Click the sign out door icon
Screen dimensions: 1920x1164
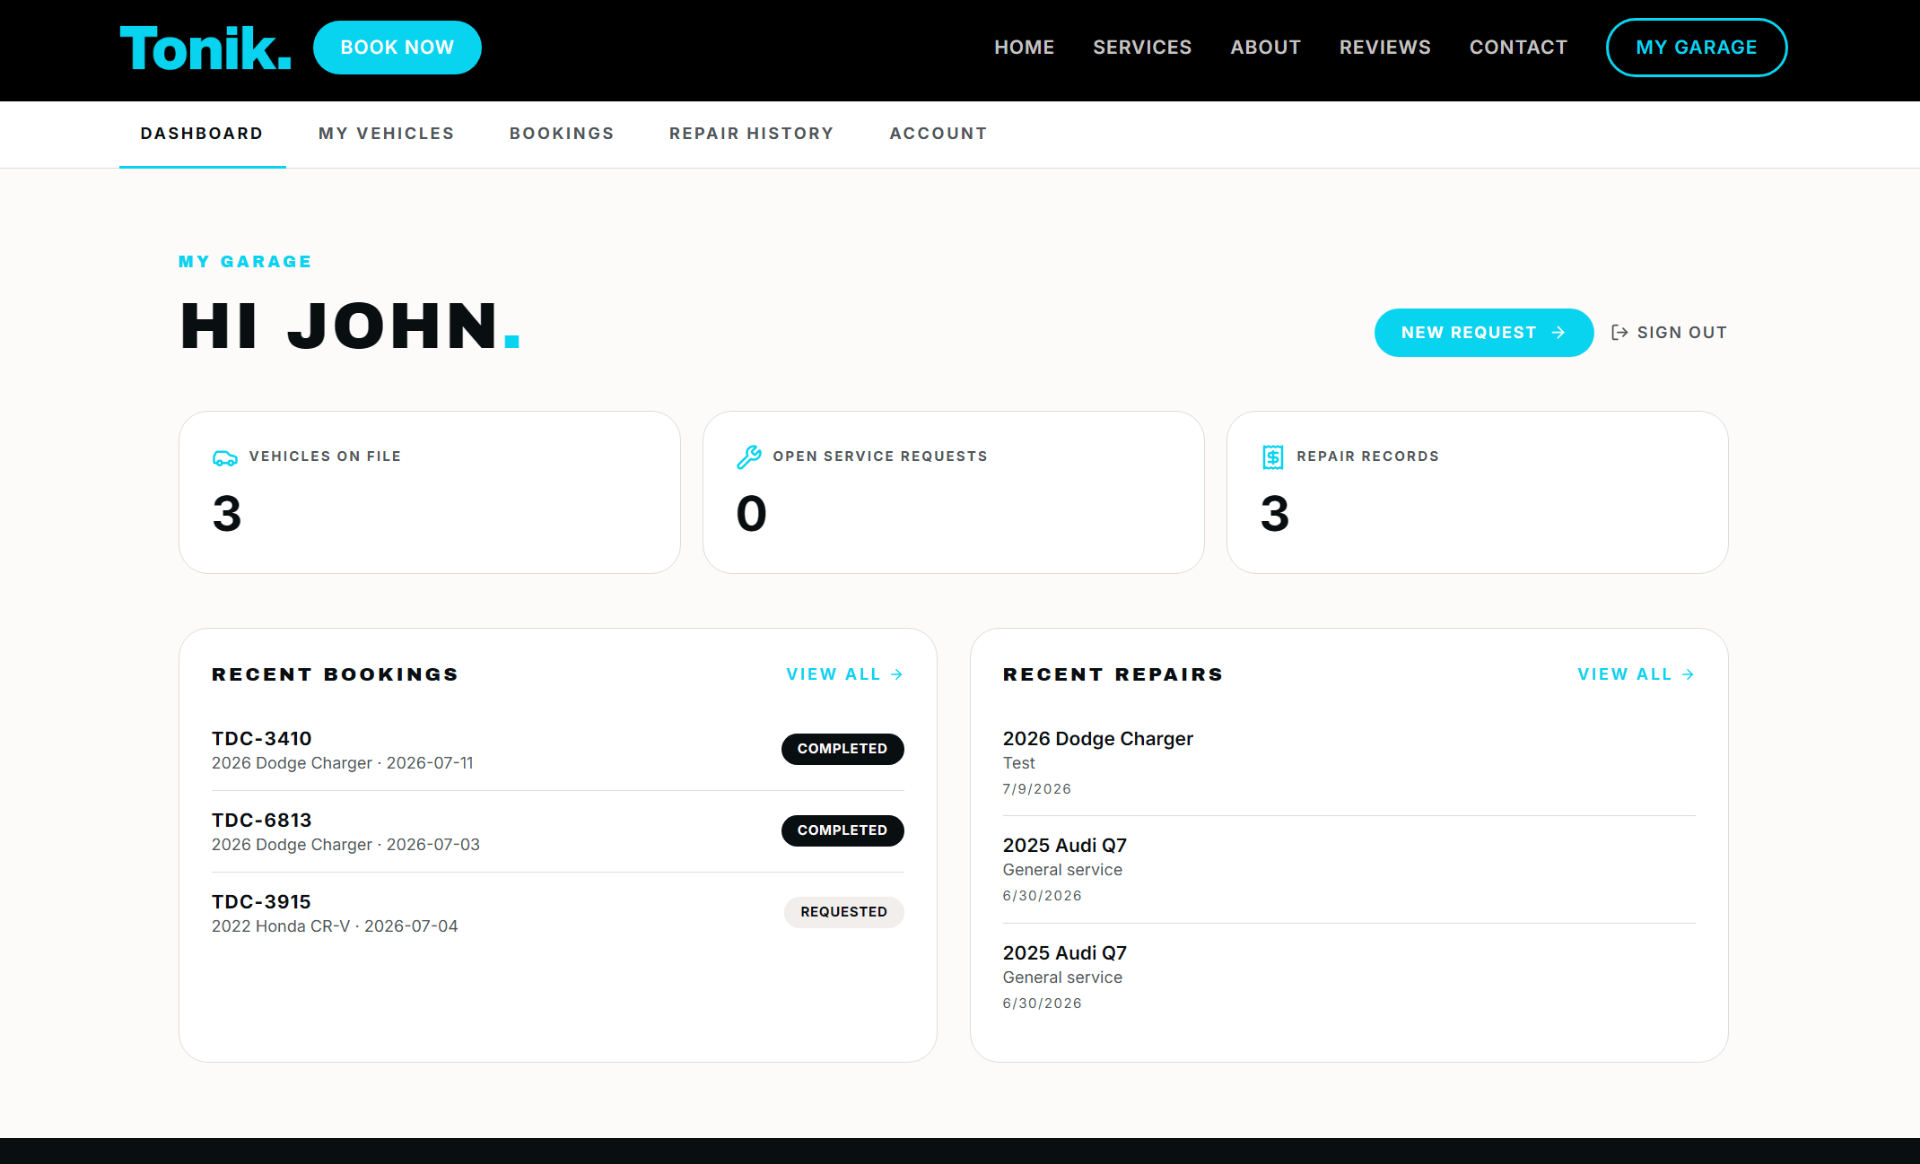tap(1620, 332)
